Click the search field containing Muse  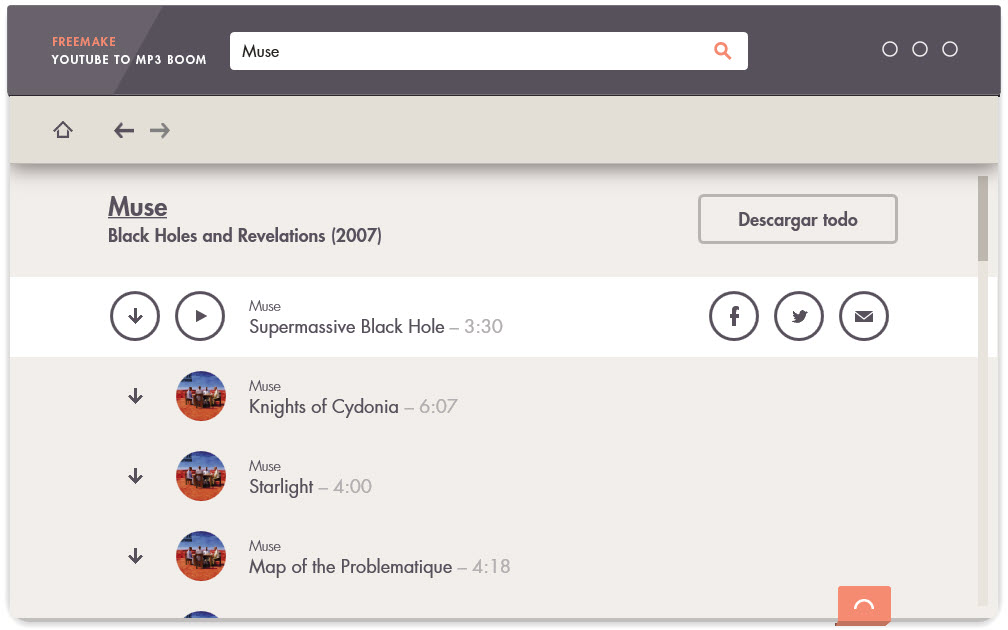[x=489, y=51]
